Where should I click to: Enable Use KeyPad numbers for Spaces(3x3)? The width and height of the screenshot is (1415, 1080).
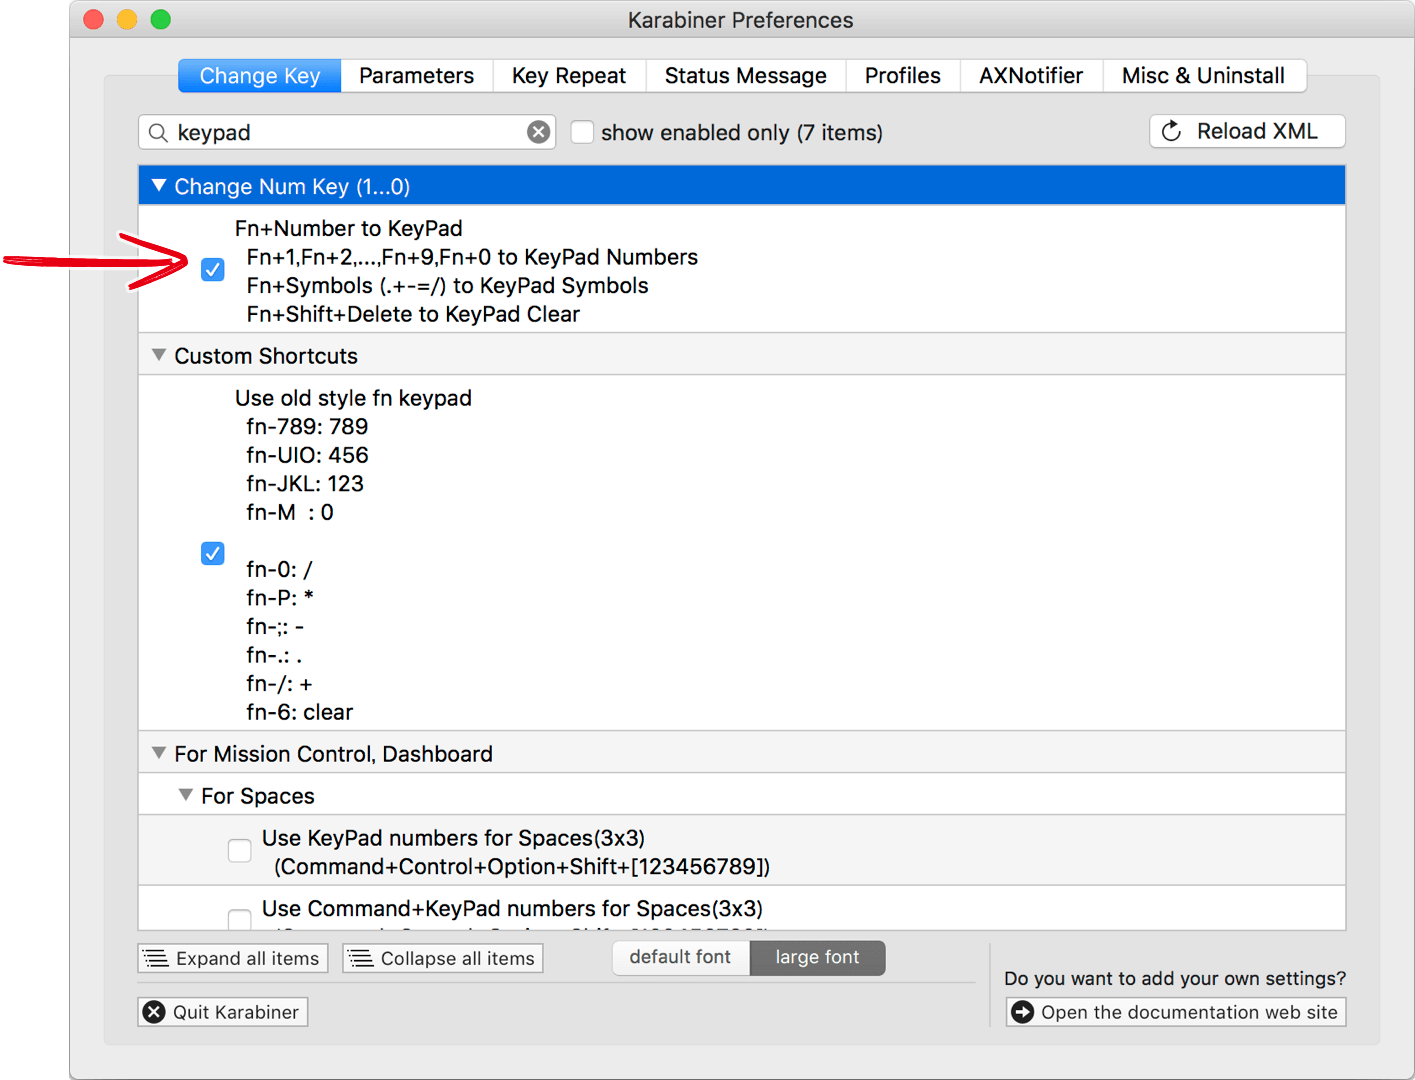pos(240,851)
